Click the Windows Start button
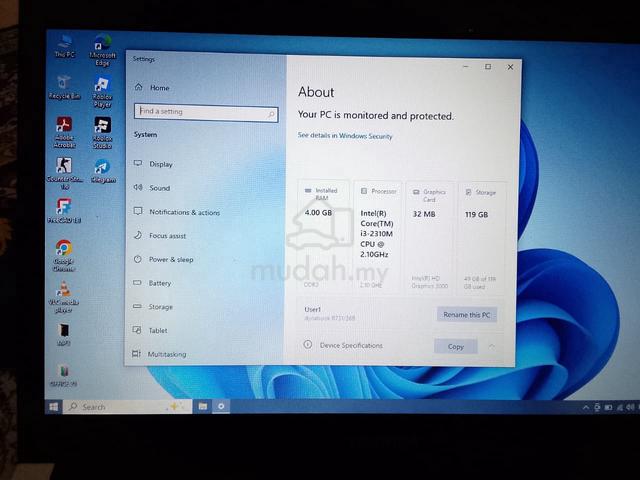The height and width of the screenshot is (480, 640). coord(53,407)
